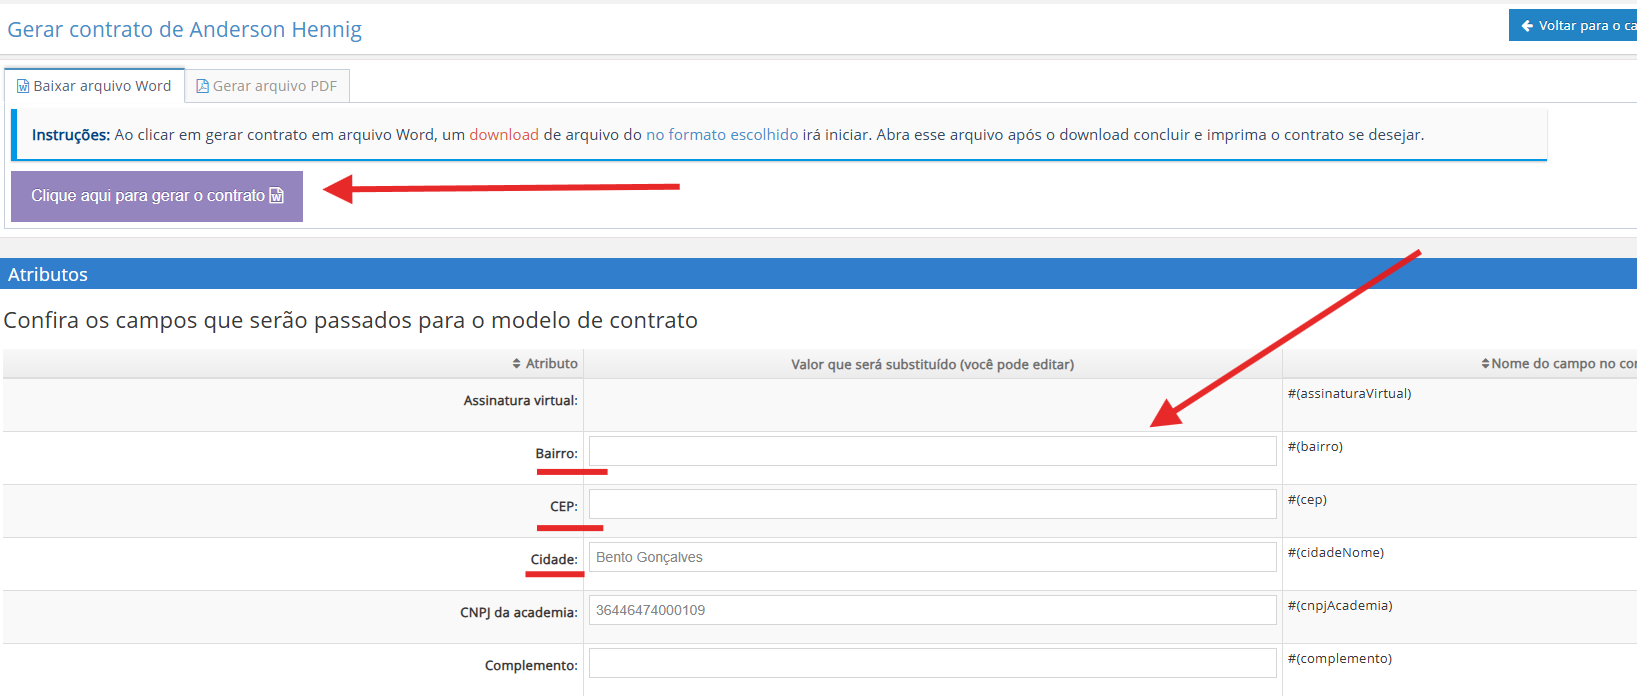Click the left arrow icon on the Voltar button
Image resolution: width=1637 pixels, height=696 pixels.
(x=1527, y=26)
